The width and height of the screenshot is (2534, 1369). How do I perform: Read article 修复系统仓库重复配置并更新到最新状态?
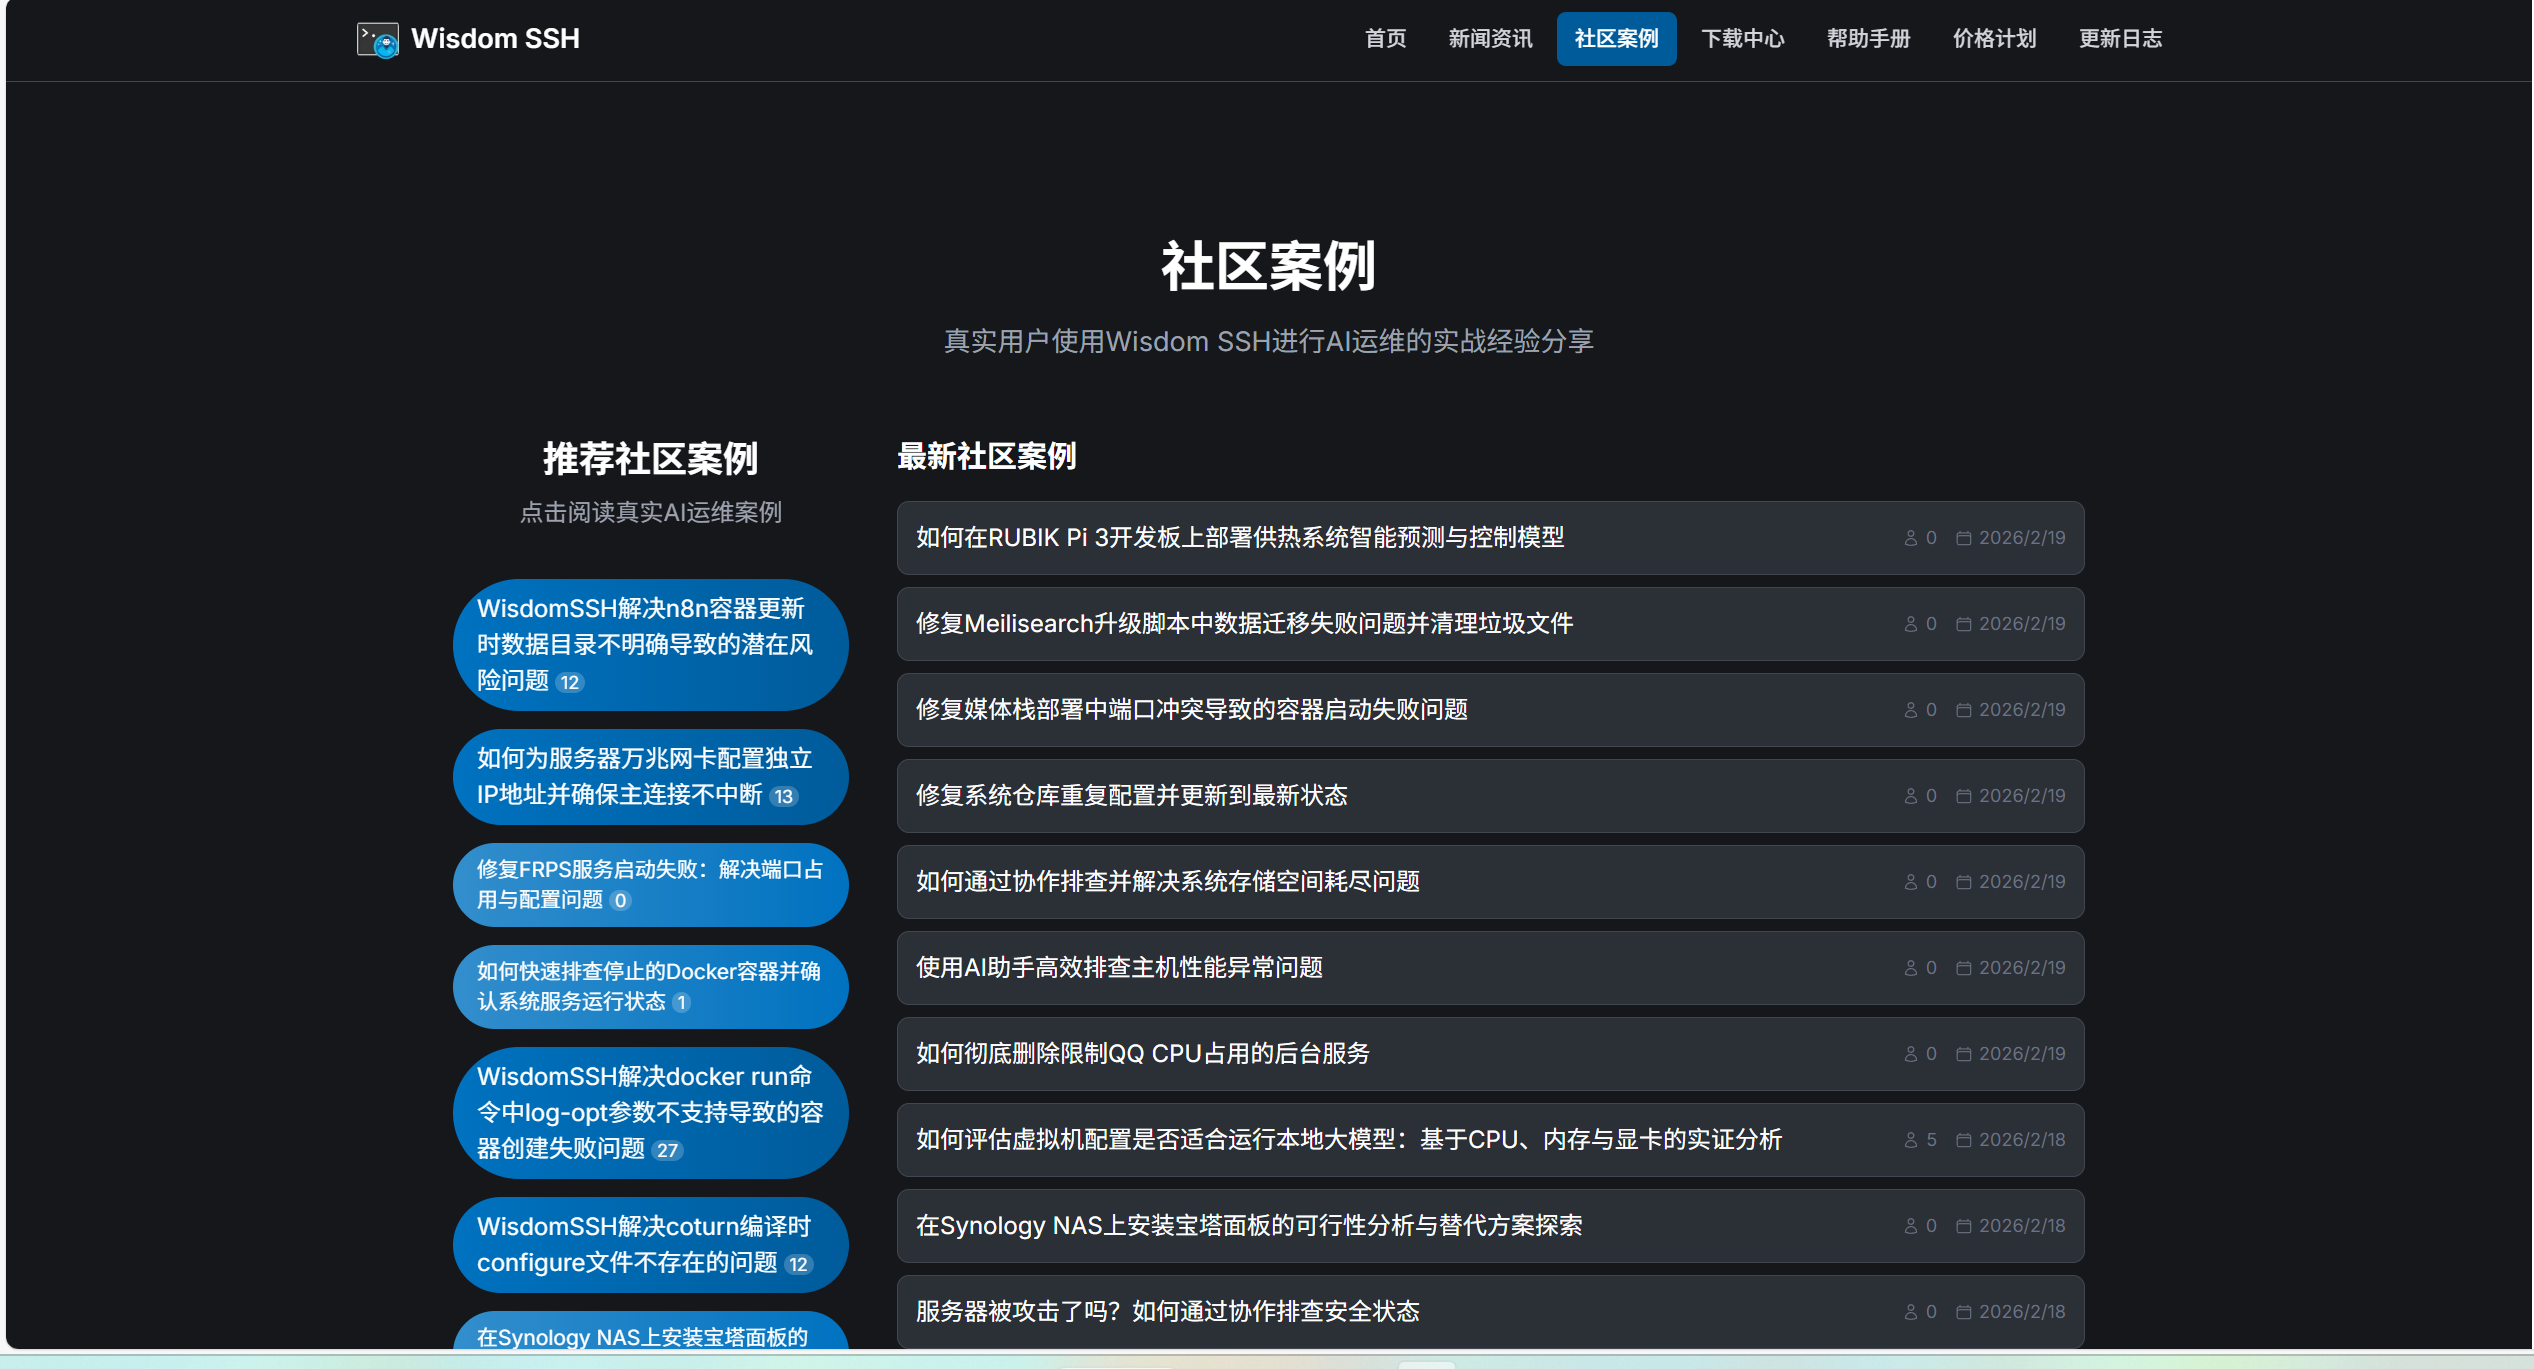1131,796
